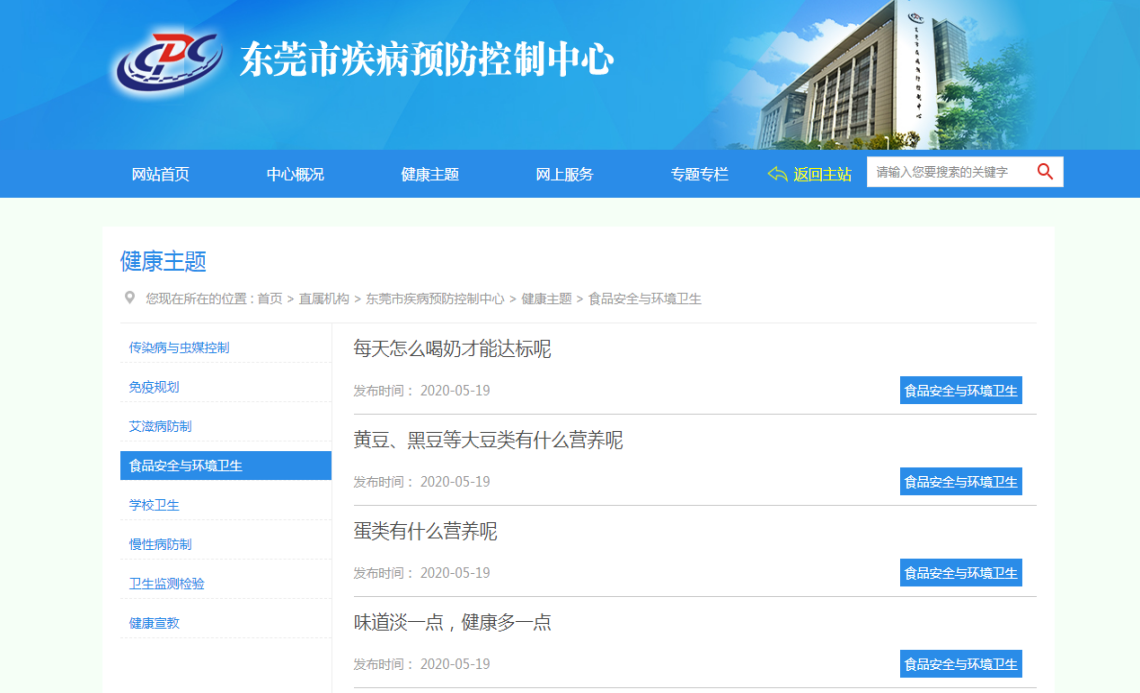The width and height of the screenshot is (1140, 693).
Task: Click 食品安全与环境卫生 tag beside the soybean article
Action: (960, 482)
